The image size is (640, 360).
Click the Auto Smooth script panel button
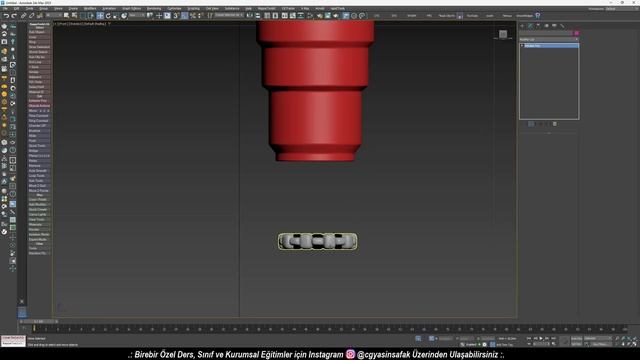[x=39, y=171]
